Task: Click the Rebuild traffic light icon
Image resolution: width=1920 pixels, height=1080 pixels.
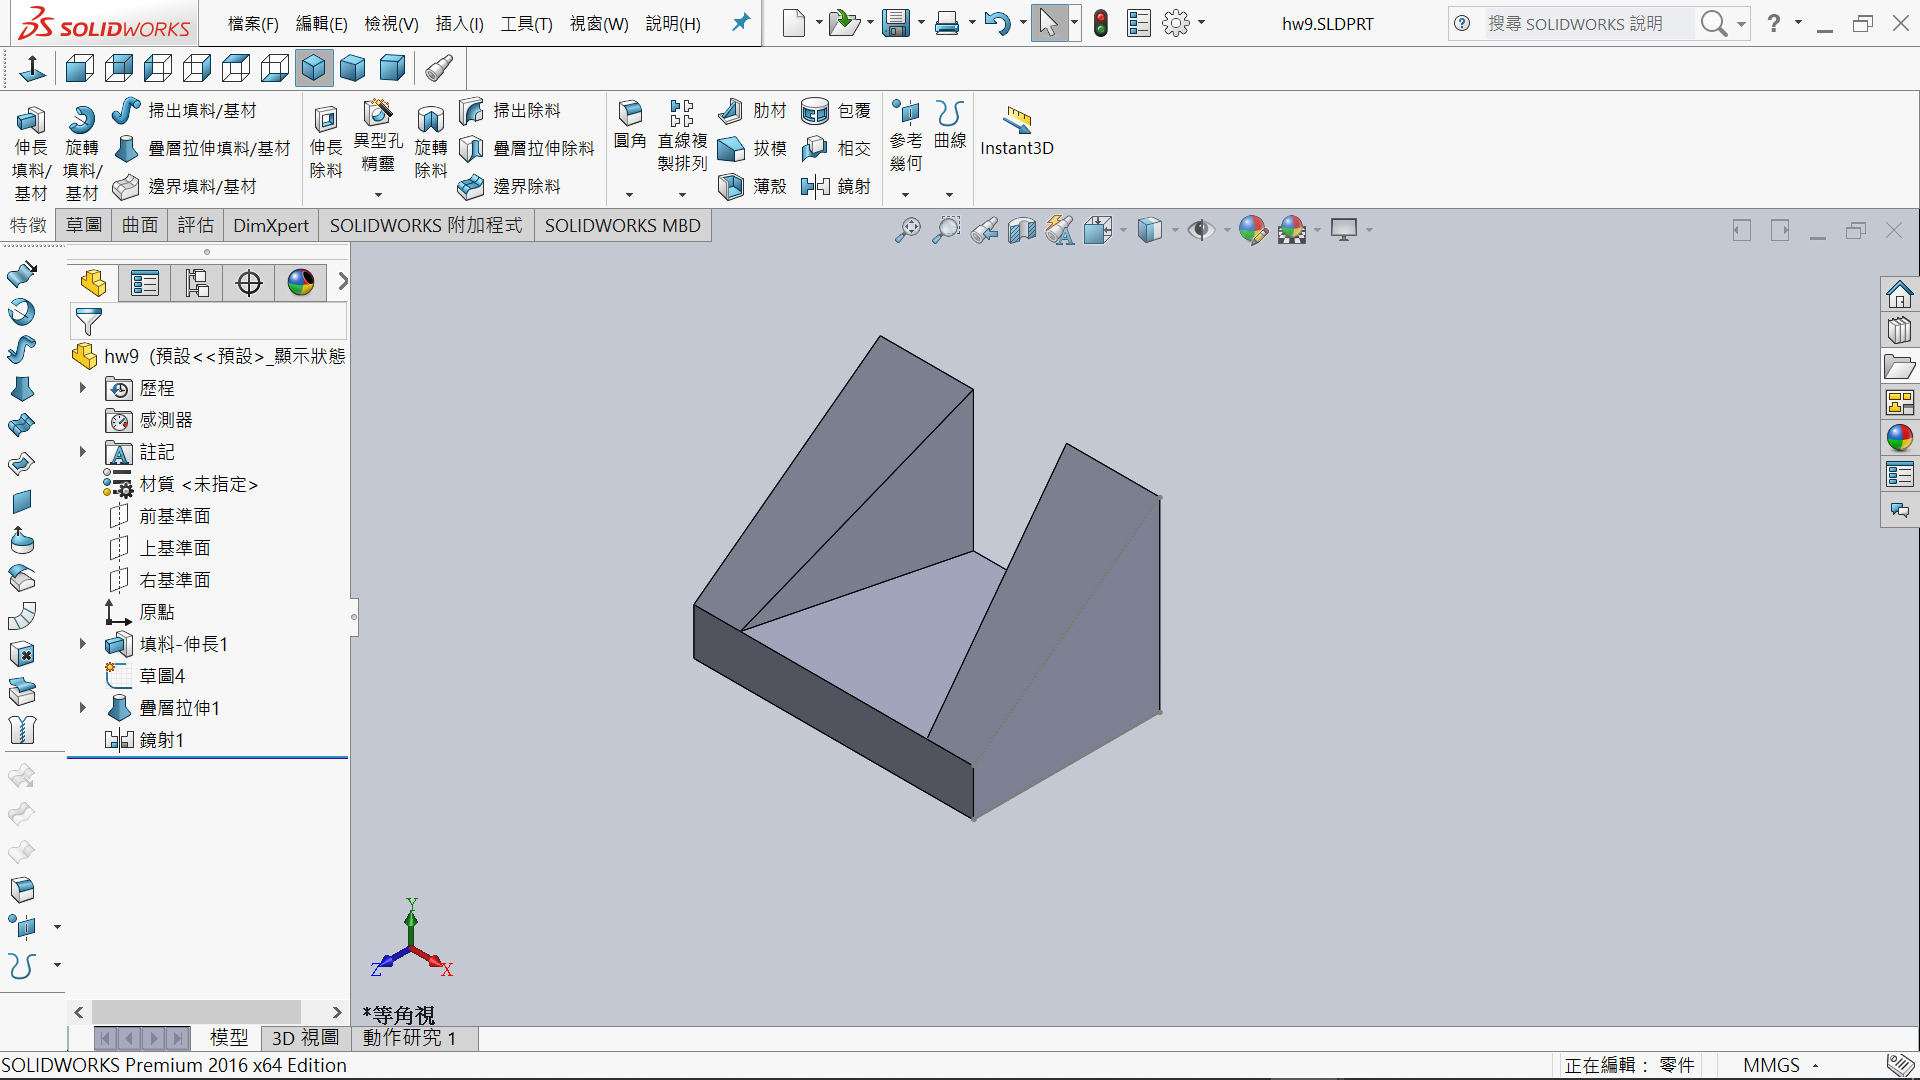Action: point(1101,23)
